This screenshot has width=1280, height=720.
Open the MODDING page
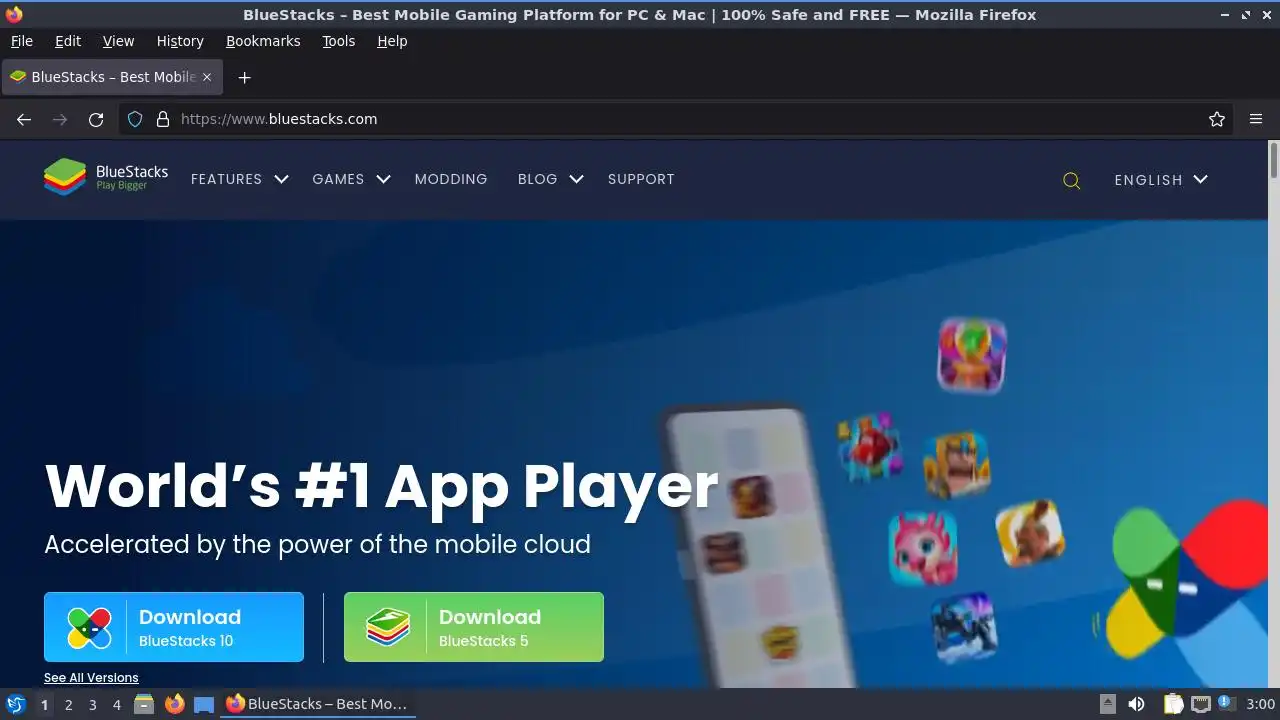451,179
